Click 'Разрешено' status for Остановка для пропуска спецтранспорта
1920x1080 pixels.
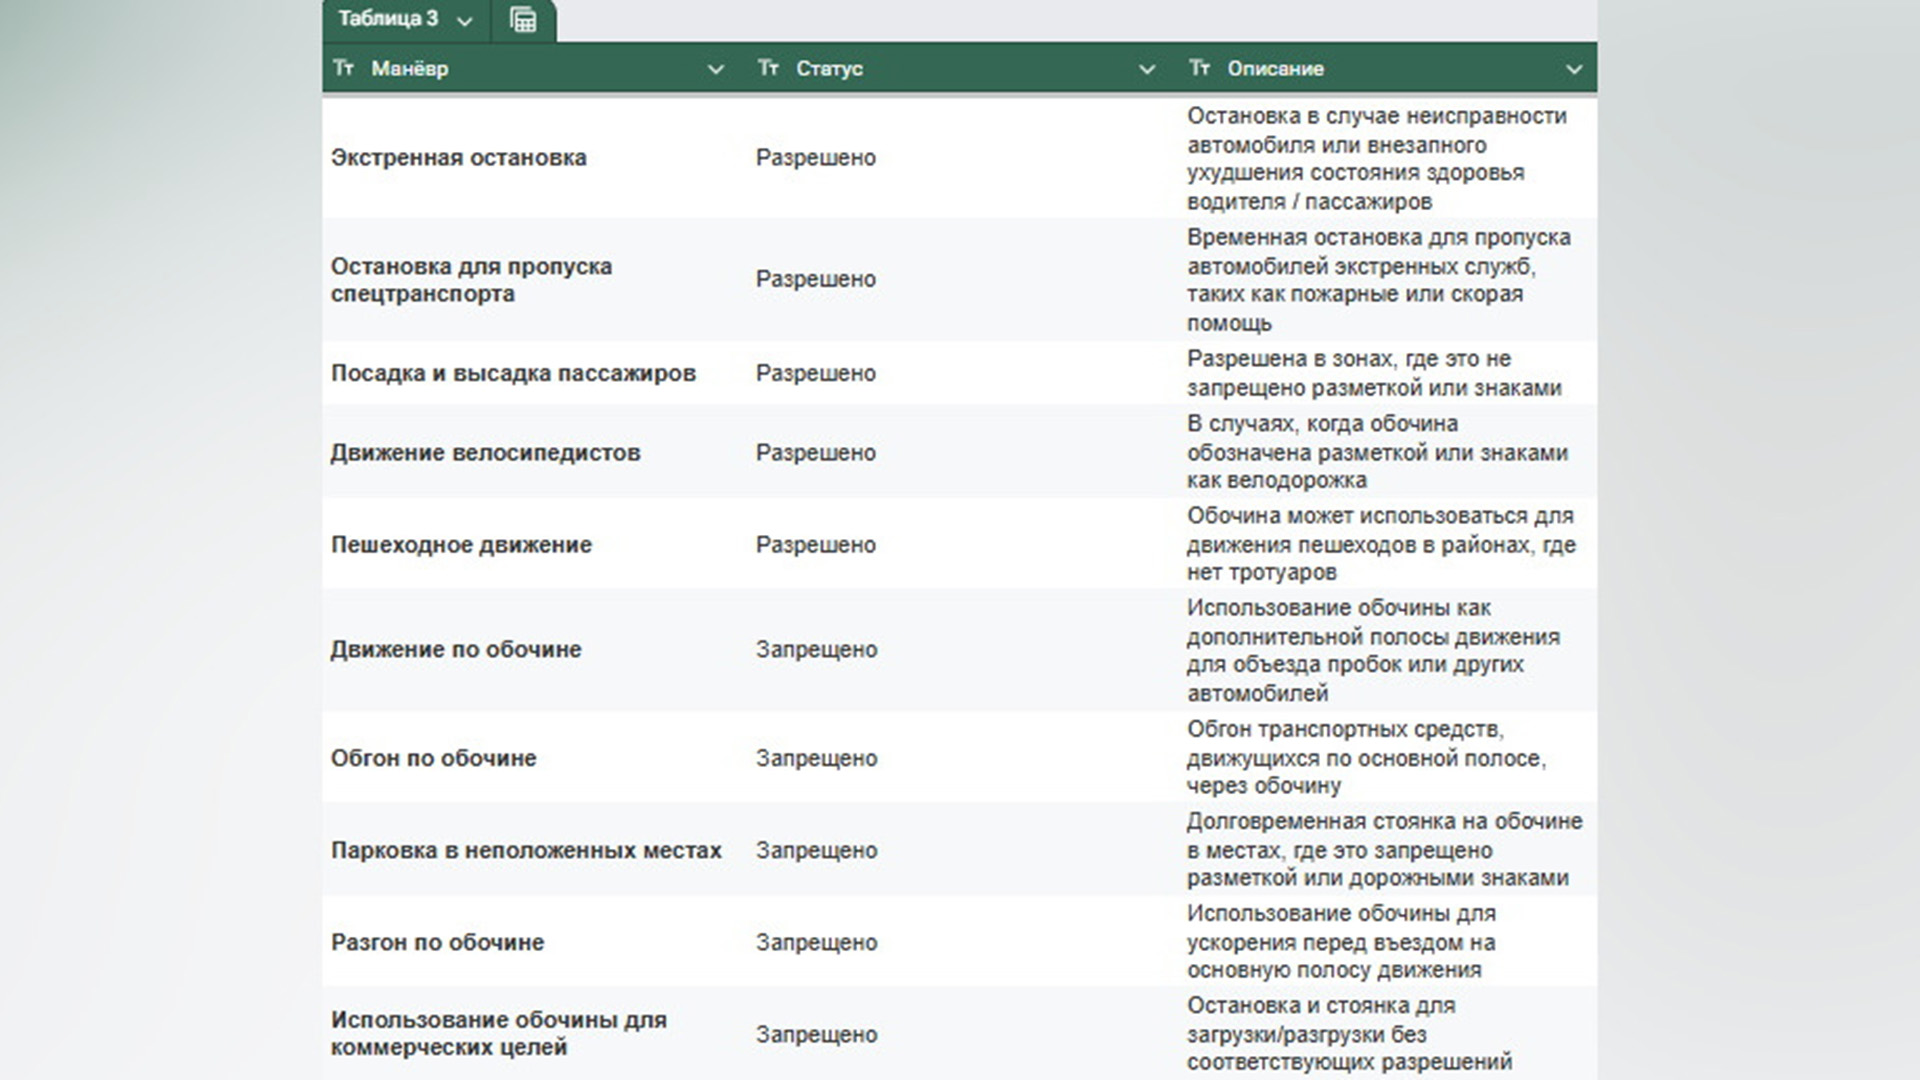(816, 279)
